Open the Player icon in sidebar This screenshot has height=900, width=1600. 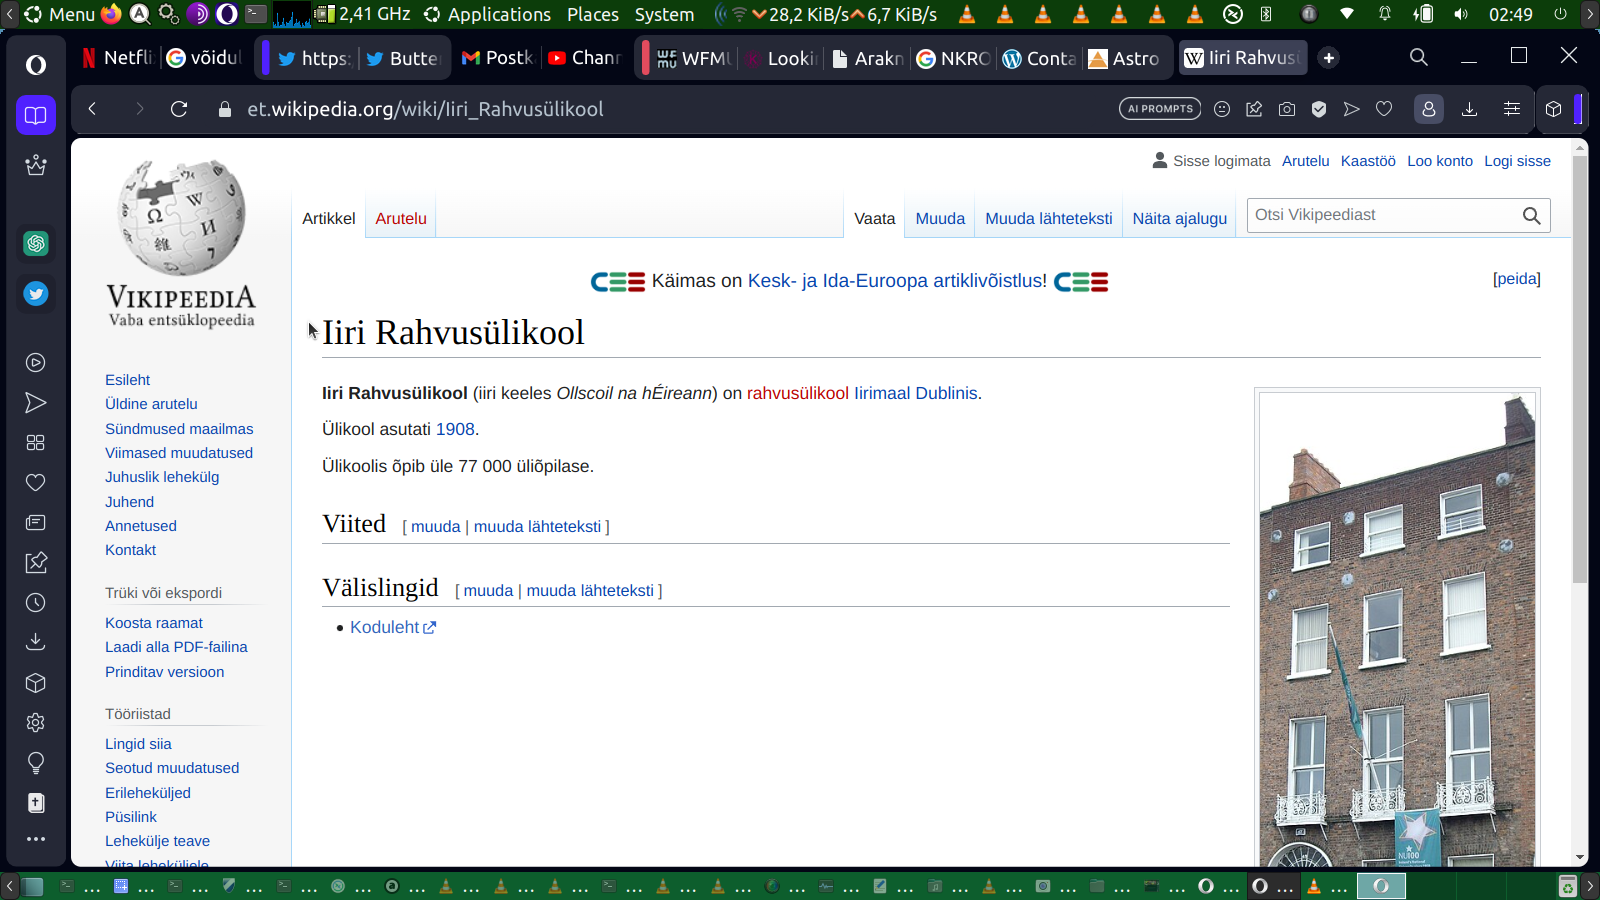click(x=36, y=363)
